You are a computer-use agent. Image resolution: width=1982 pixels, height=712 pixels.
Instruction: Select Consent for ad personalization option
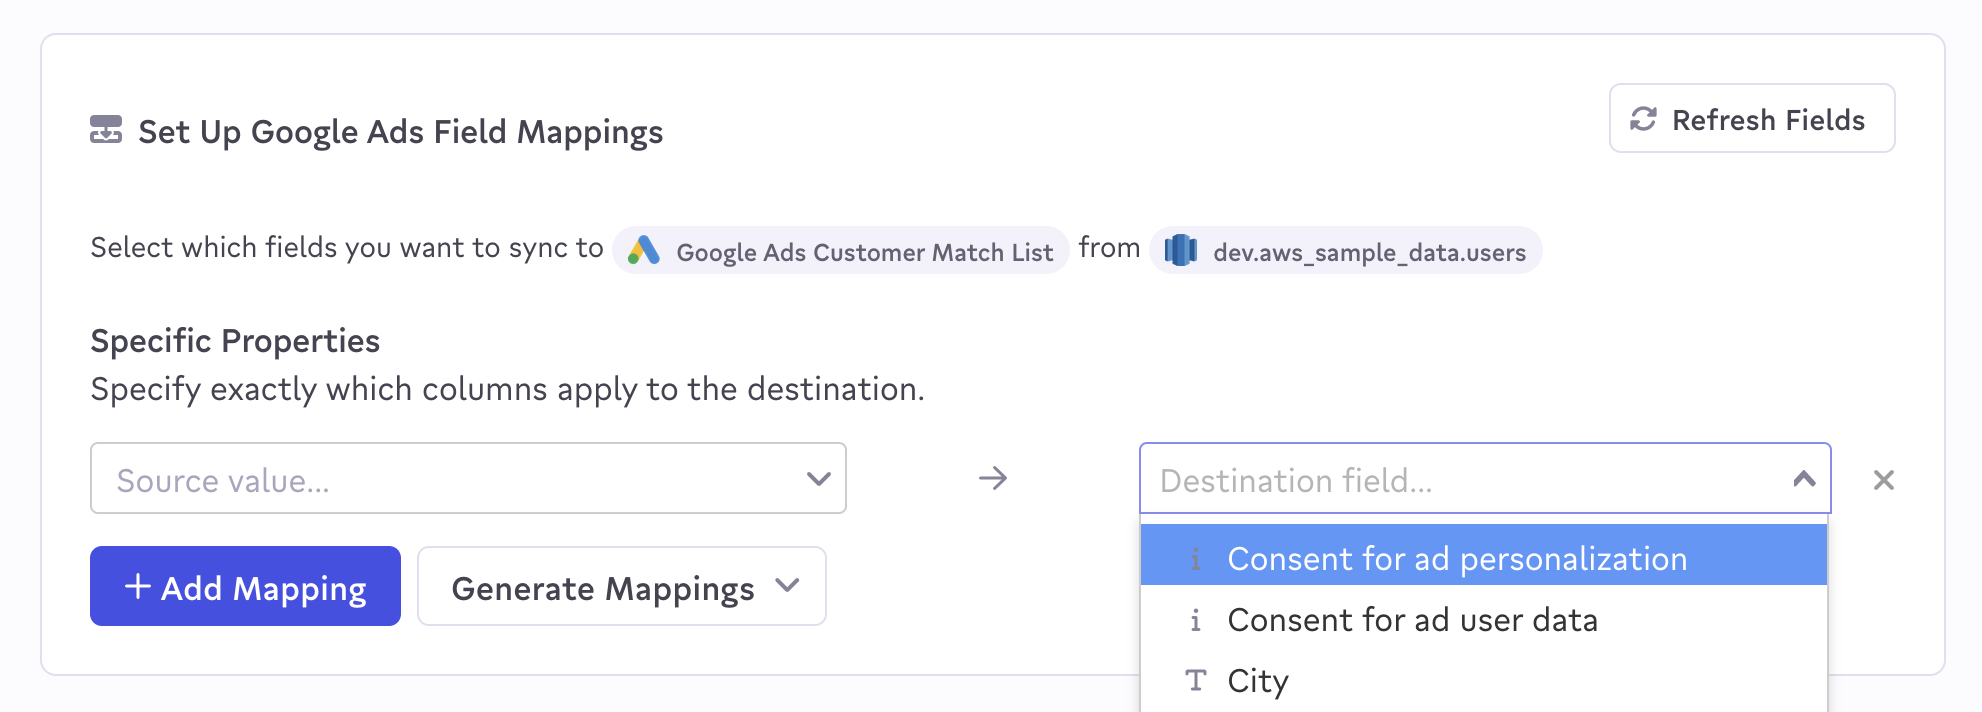pyautogui.click(x=1456, y=559)
